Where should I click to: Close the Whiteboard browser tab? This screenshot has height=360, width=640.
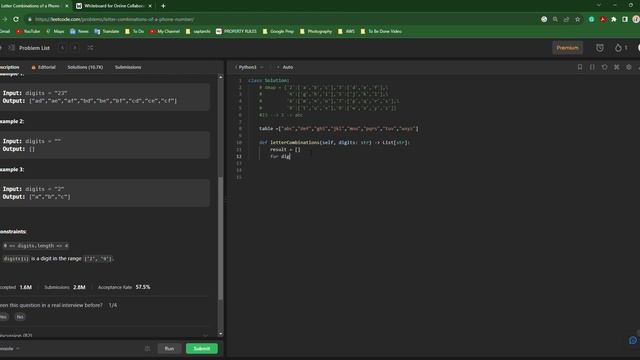point(150,6)
